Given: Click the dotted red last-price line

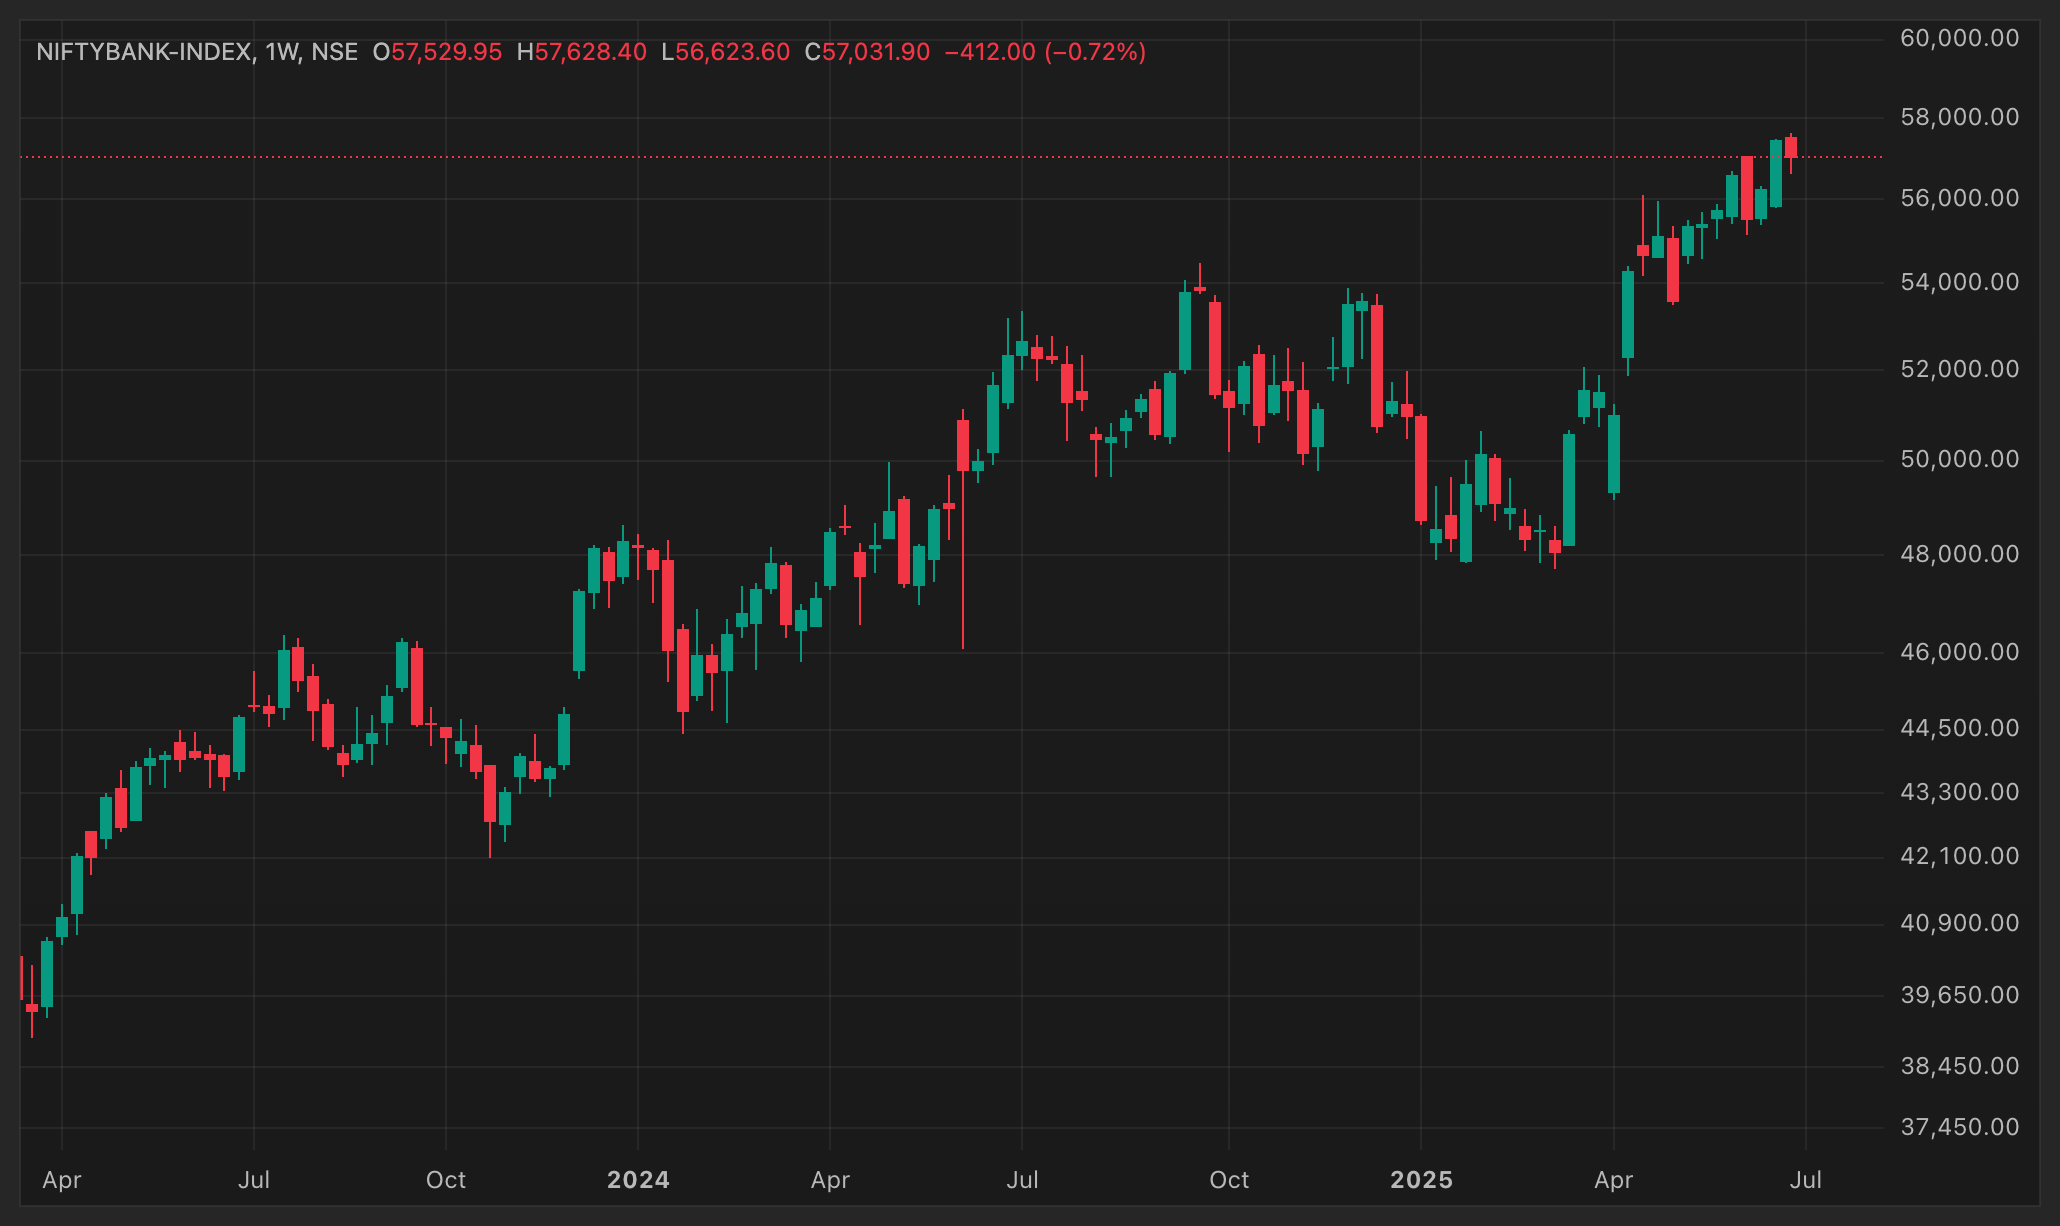Looking at the screenshot, I should point(950,157).
